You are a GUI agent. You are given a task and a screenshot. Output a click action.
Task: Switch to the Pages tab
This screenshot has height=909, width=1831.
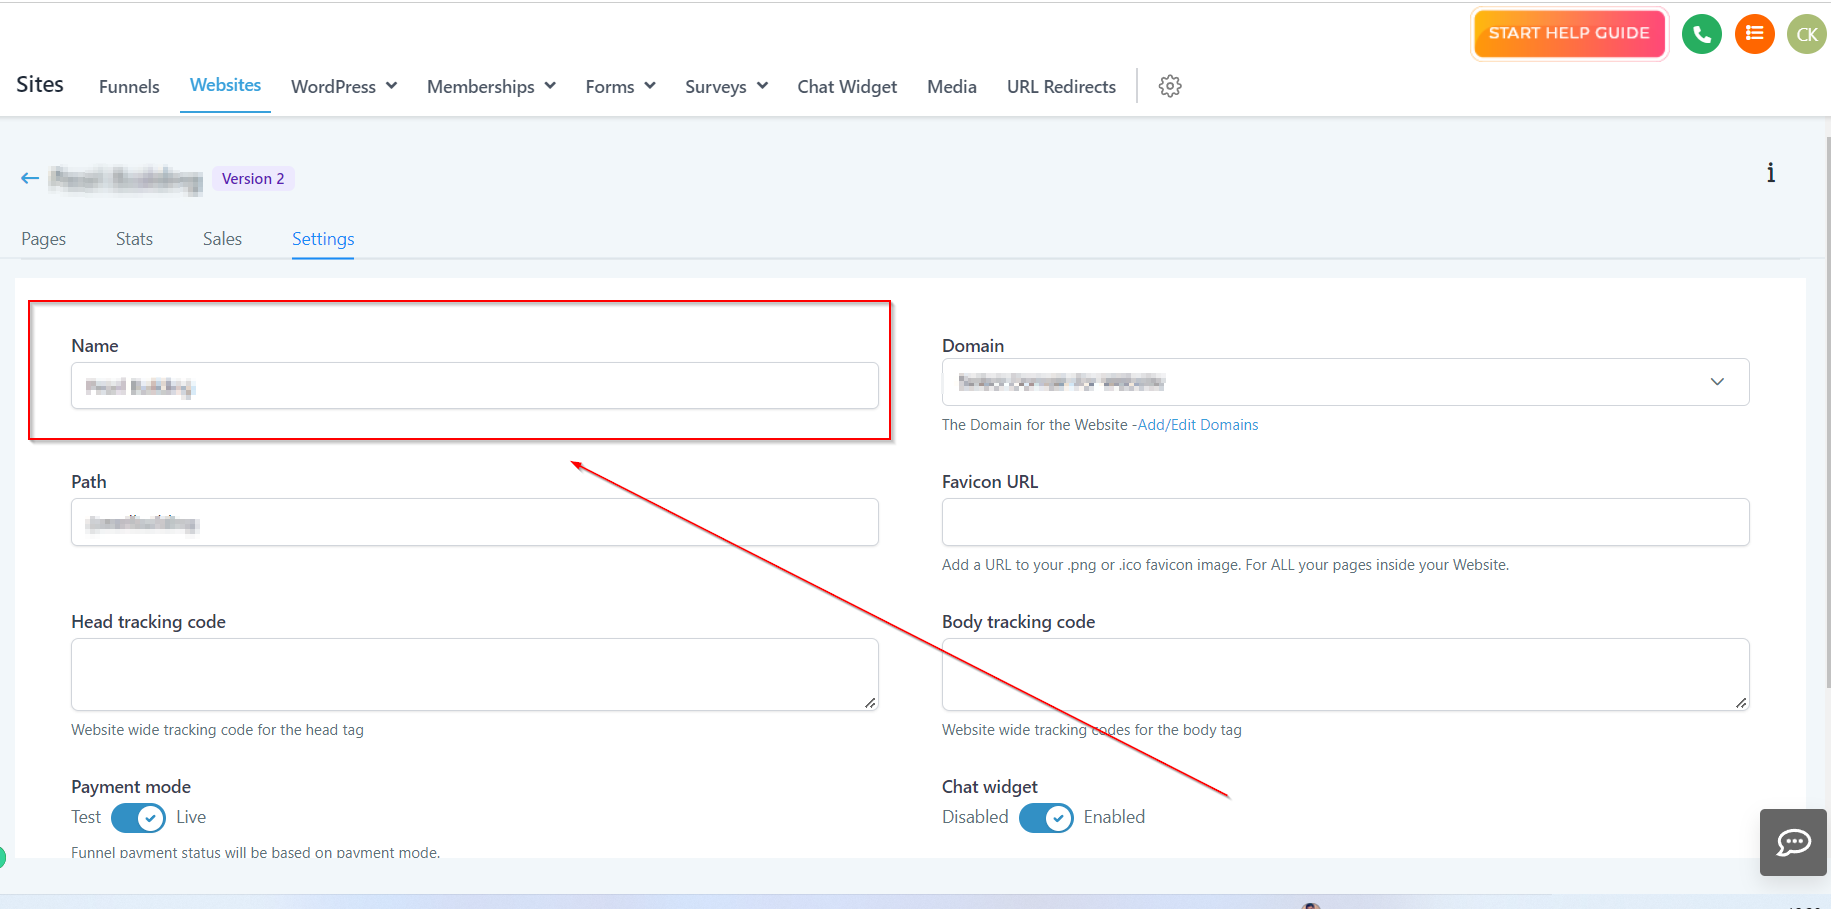tap(44, 239)
